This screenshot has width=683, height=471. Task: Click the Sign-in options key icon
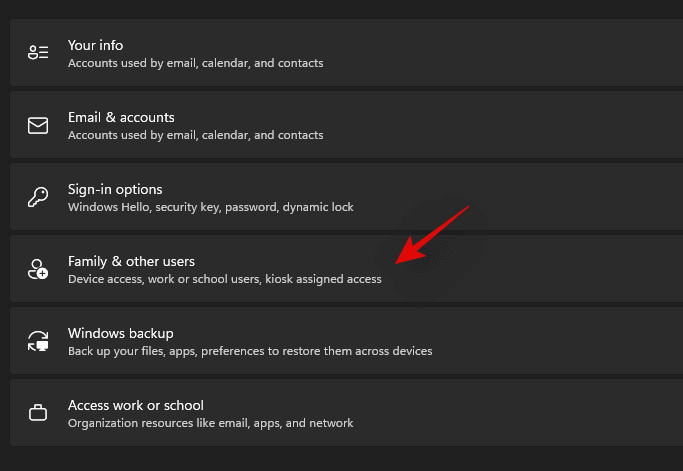[39, 197]
